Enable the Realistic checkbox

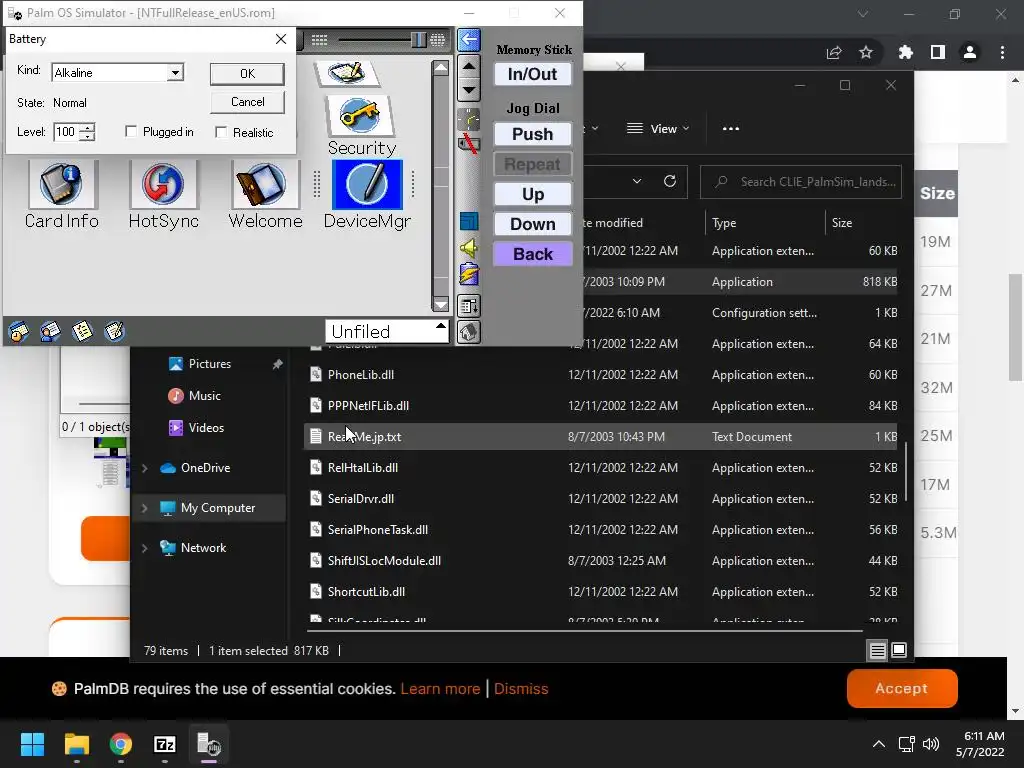221,132
